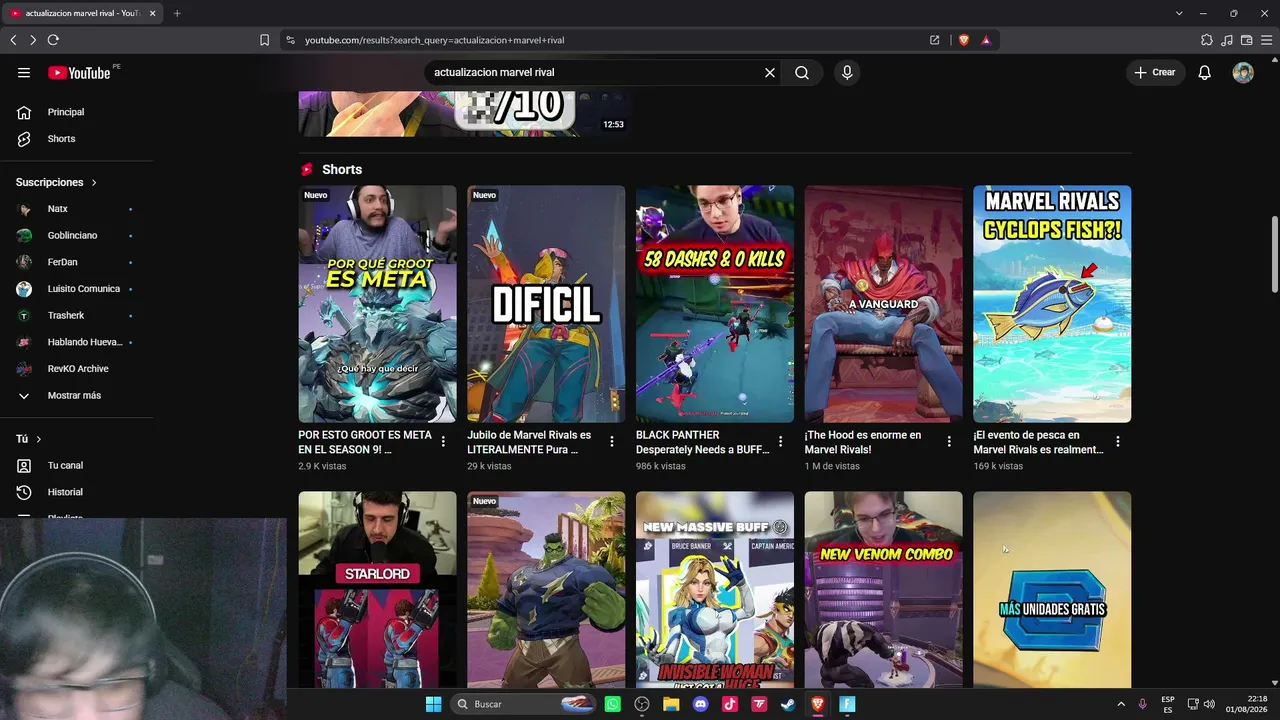The height and width of the screenshot is (720, 1280).
Task: Play the DIFICIL Jubilo short thumbnail
Action: (546, 304)
